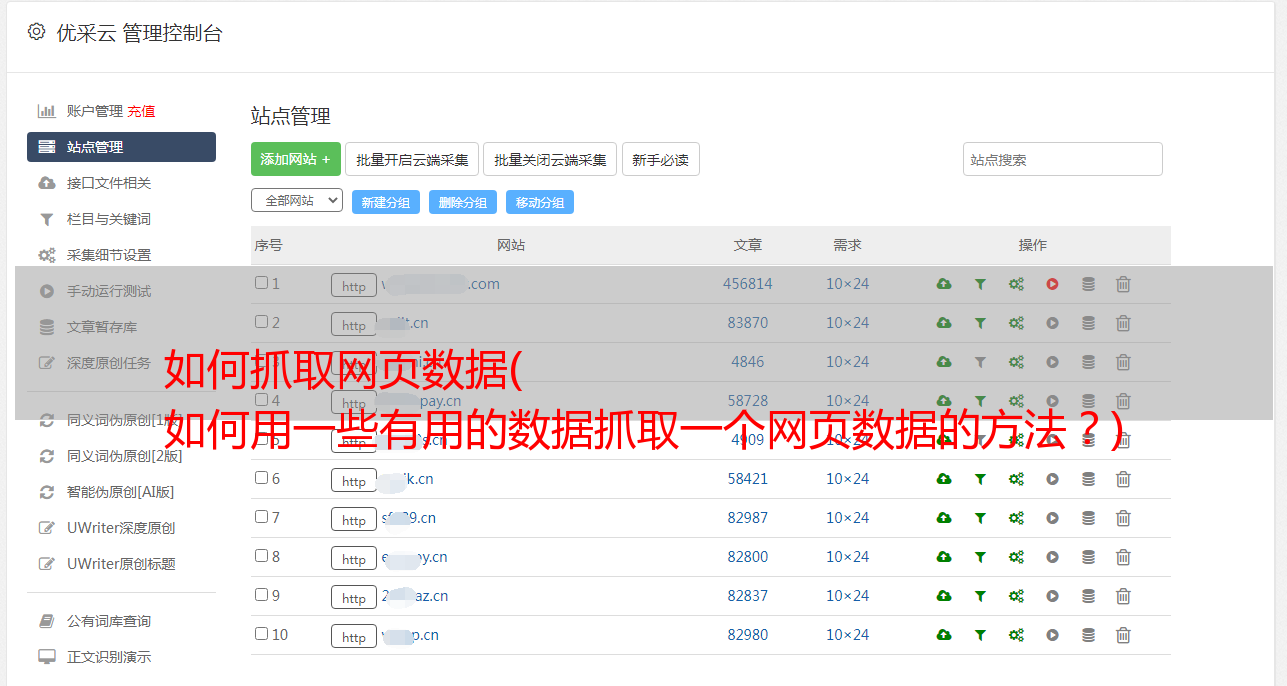
Task: Open 账户管理 in the sidebar
Action: point(95,111)
